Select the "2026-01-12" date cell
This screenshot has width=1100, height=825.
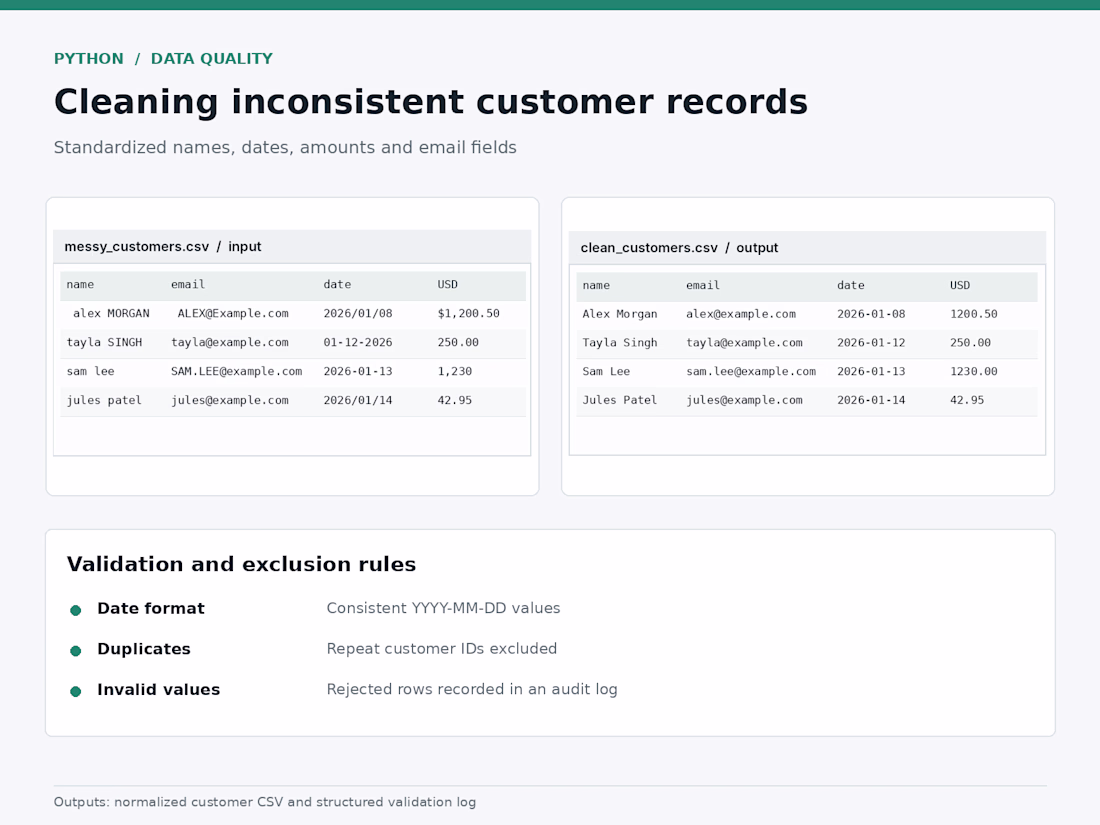[871, 342]
